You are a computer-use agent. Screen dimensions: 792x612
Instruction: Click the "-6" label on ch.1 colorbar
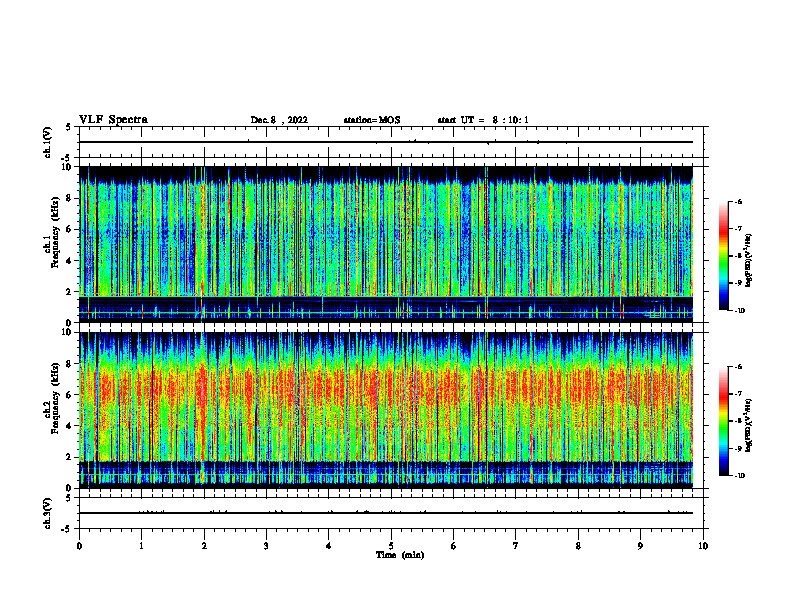coord(738,202)
